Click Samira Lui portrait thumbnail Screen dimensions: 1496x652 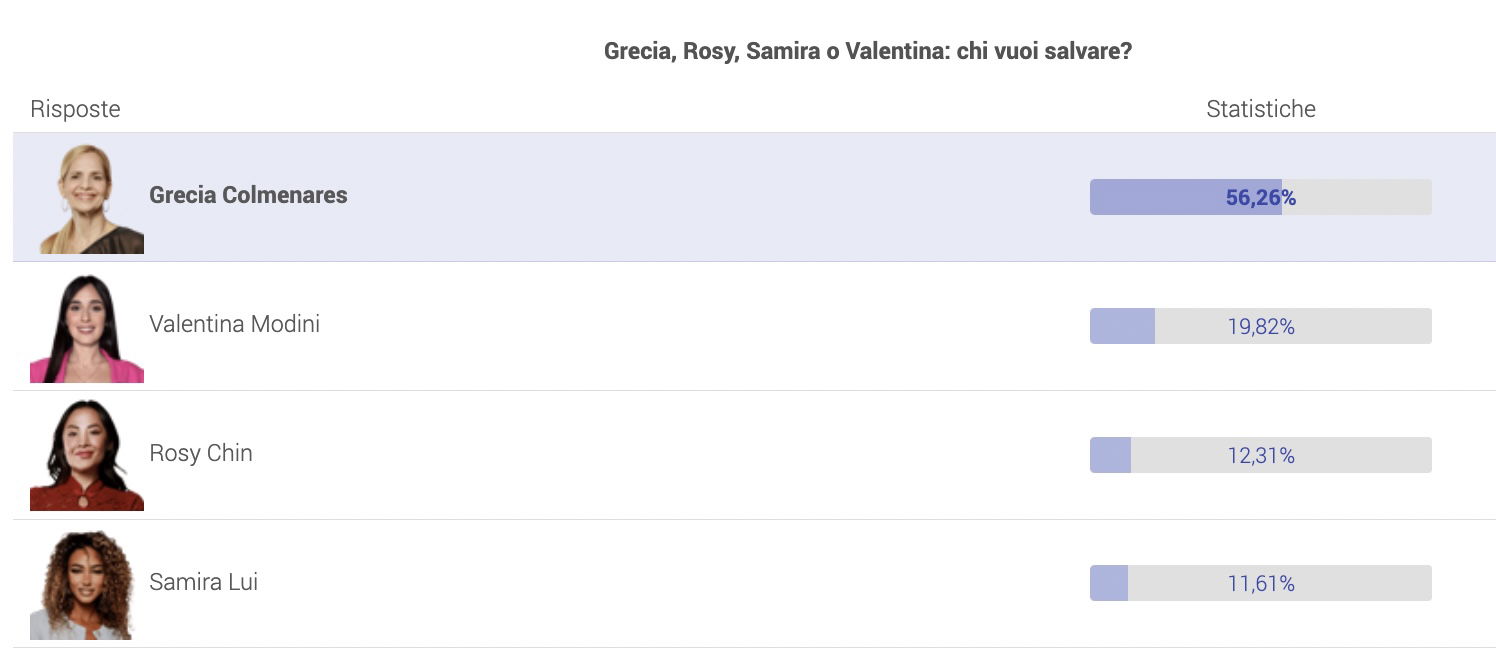(87, 585)
